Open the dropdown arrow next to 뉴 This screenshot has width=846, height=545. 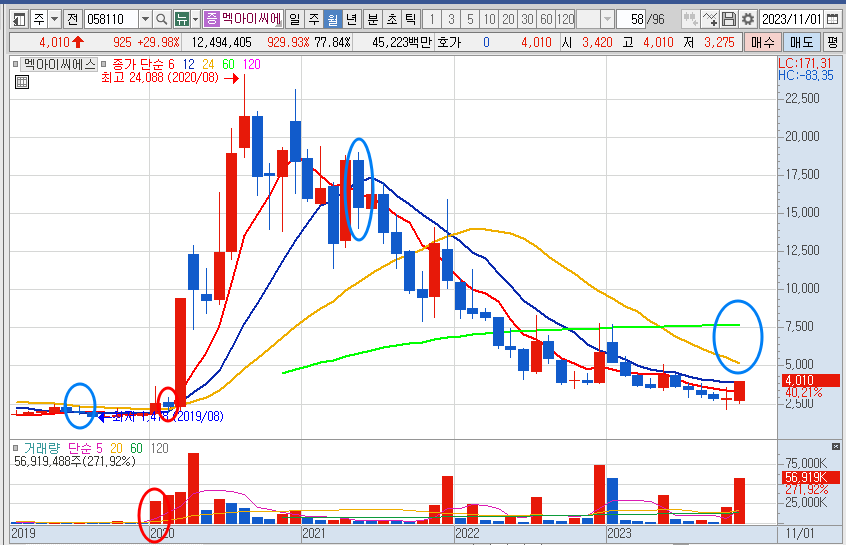(x=195, y=20)
